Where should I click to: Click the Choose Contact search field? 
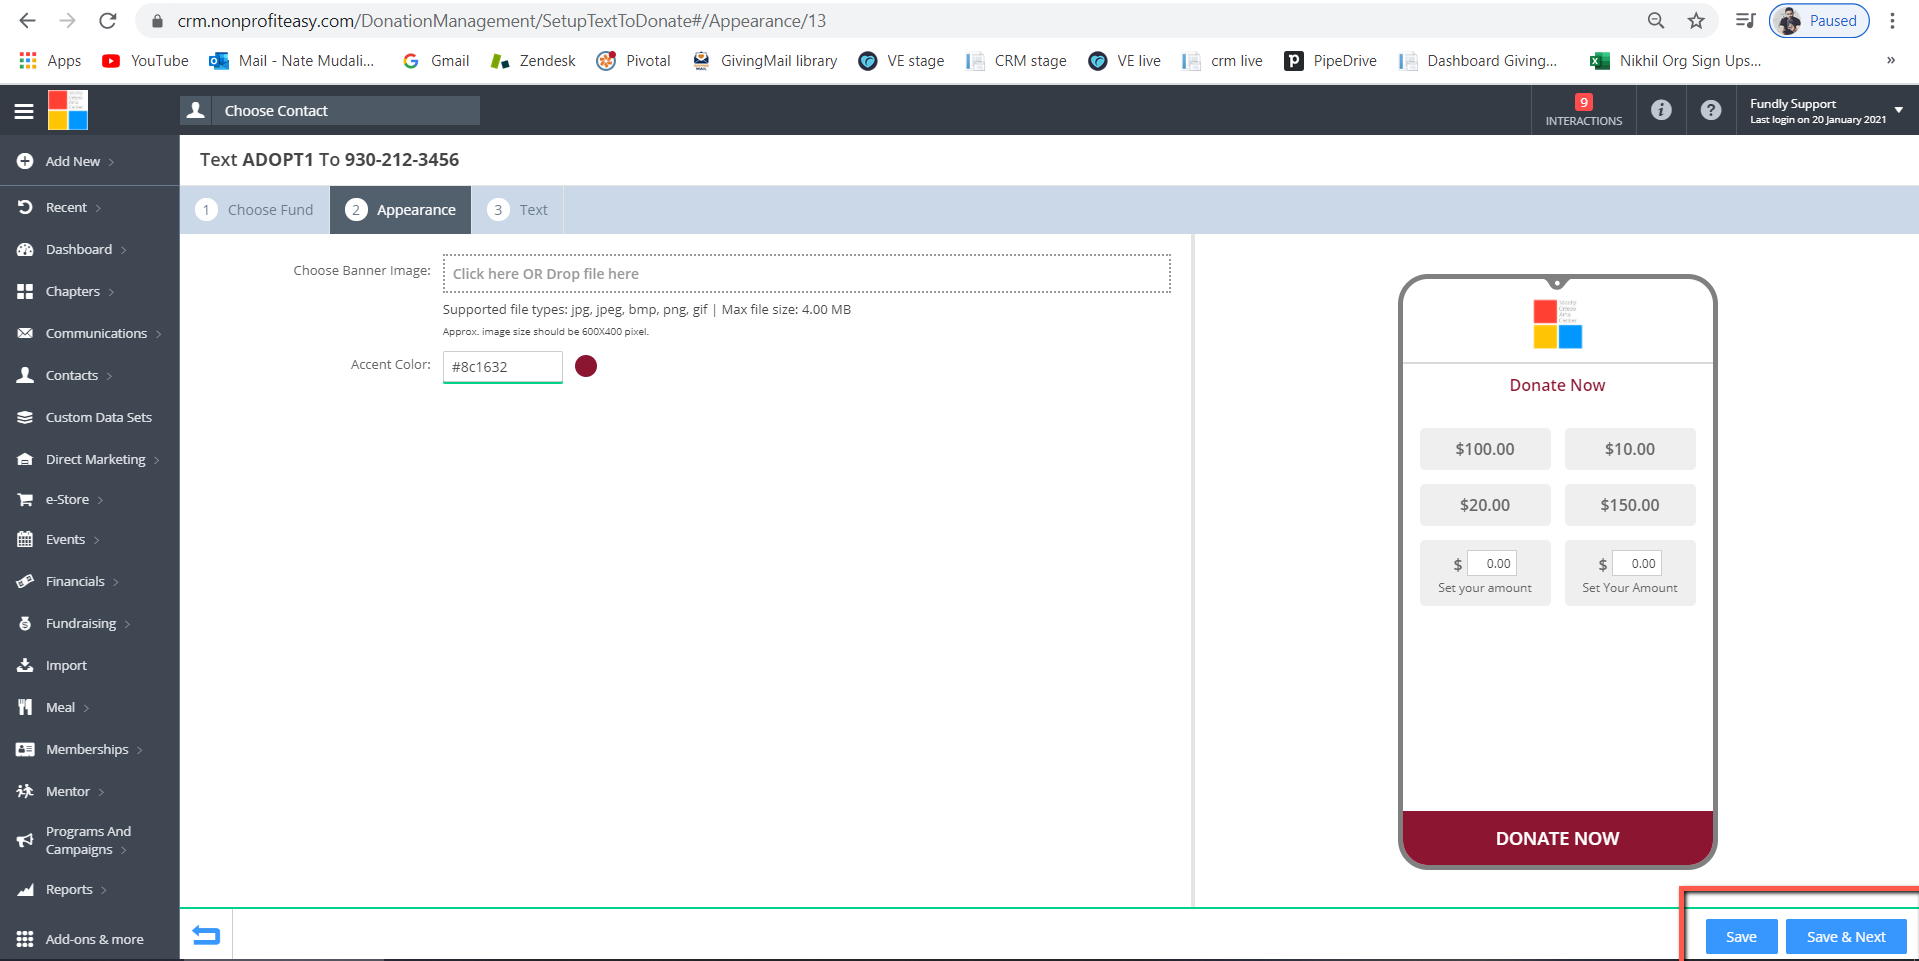click(x=346, y=110)
